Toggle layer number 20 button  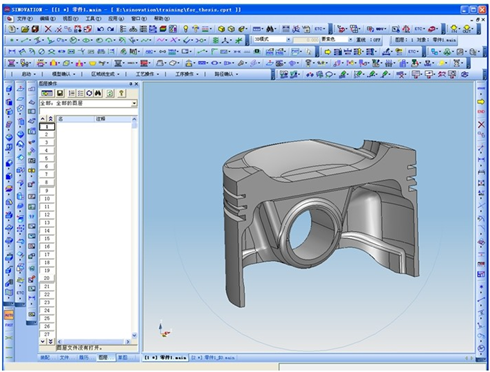pyautogui.click(x=47, y=278)
